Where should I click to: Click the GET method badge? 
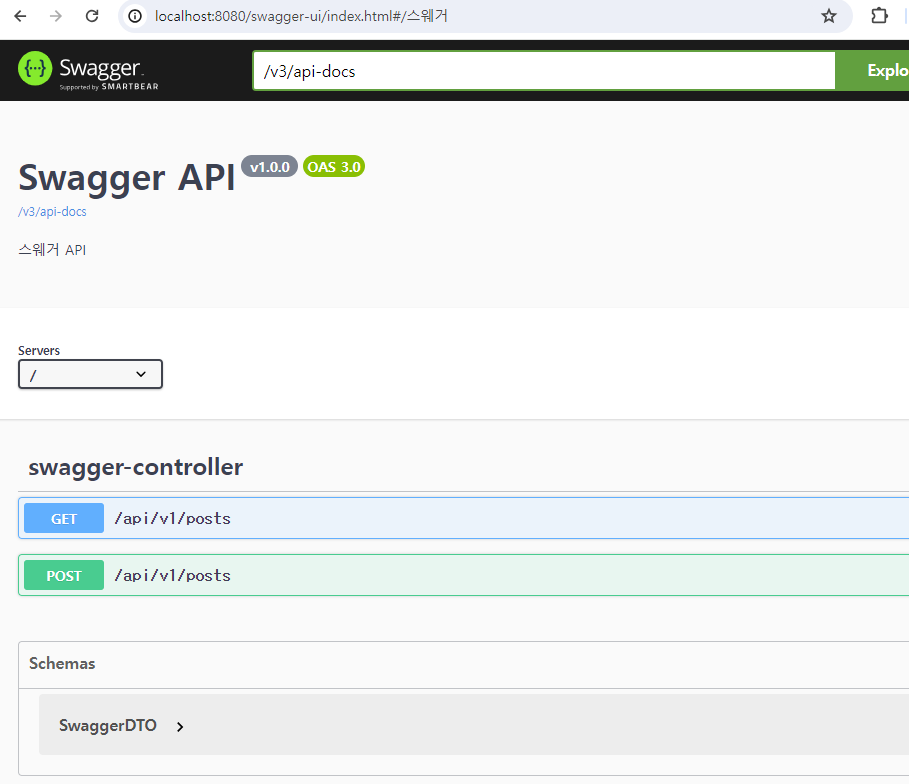pyautogui.click(x=64, y=518)
